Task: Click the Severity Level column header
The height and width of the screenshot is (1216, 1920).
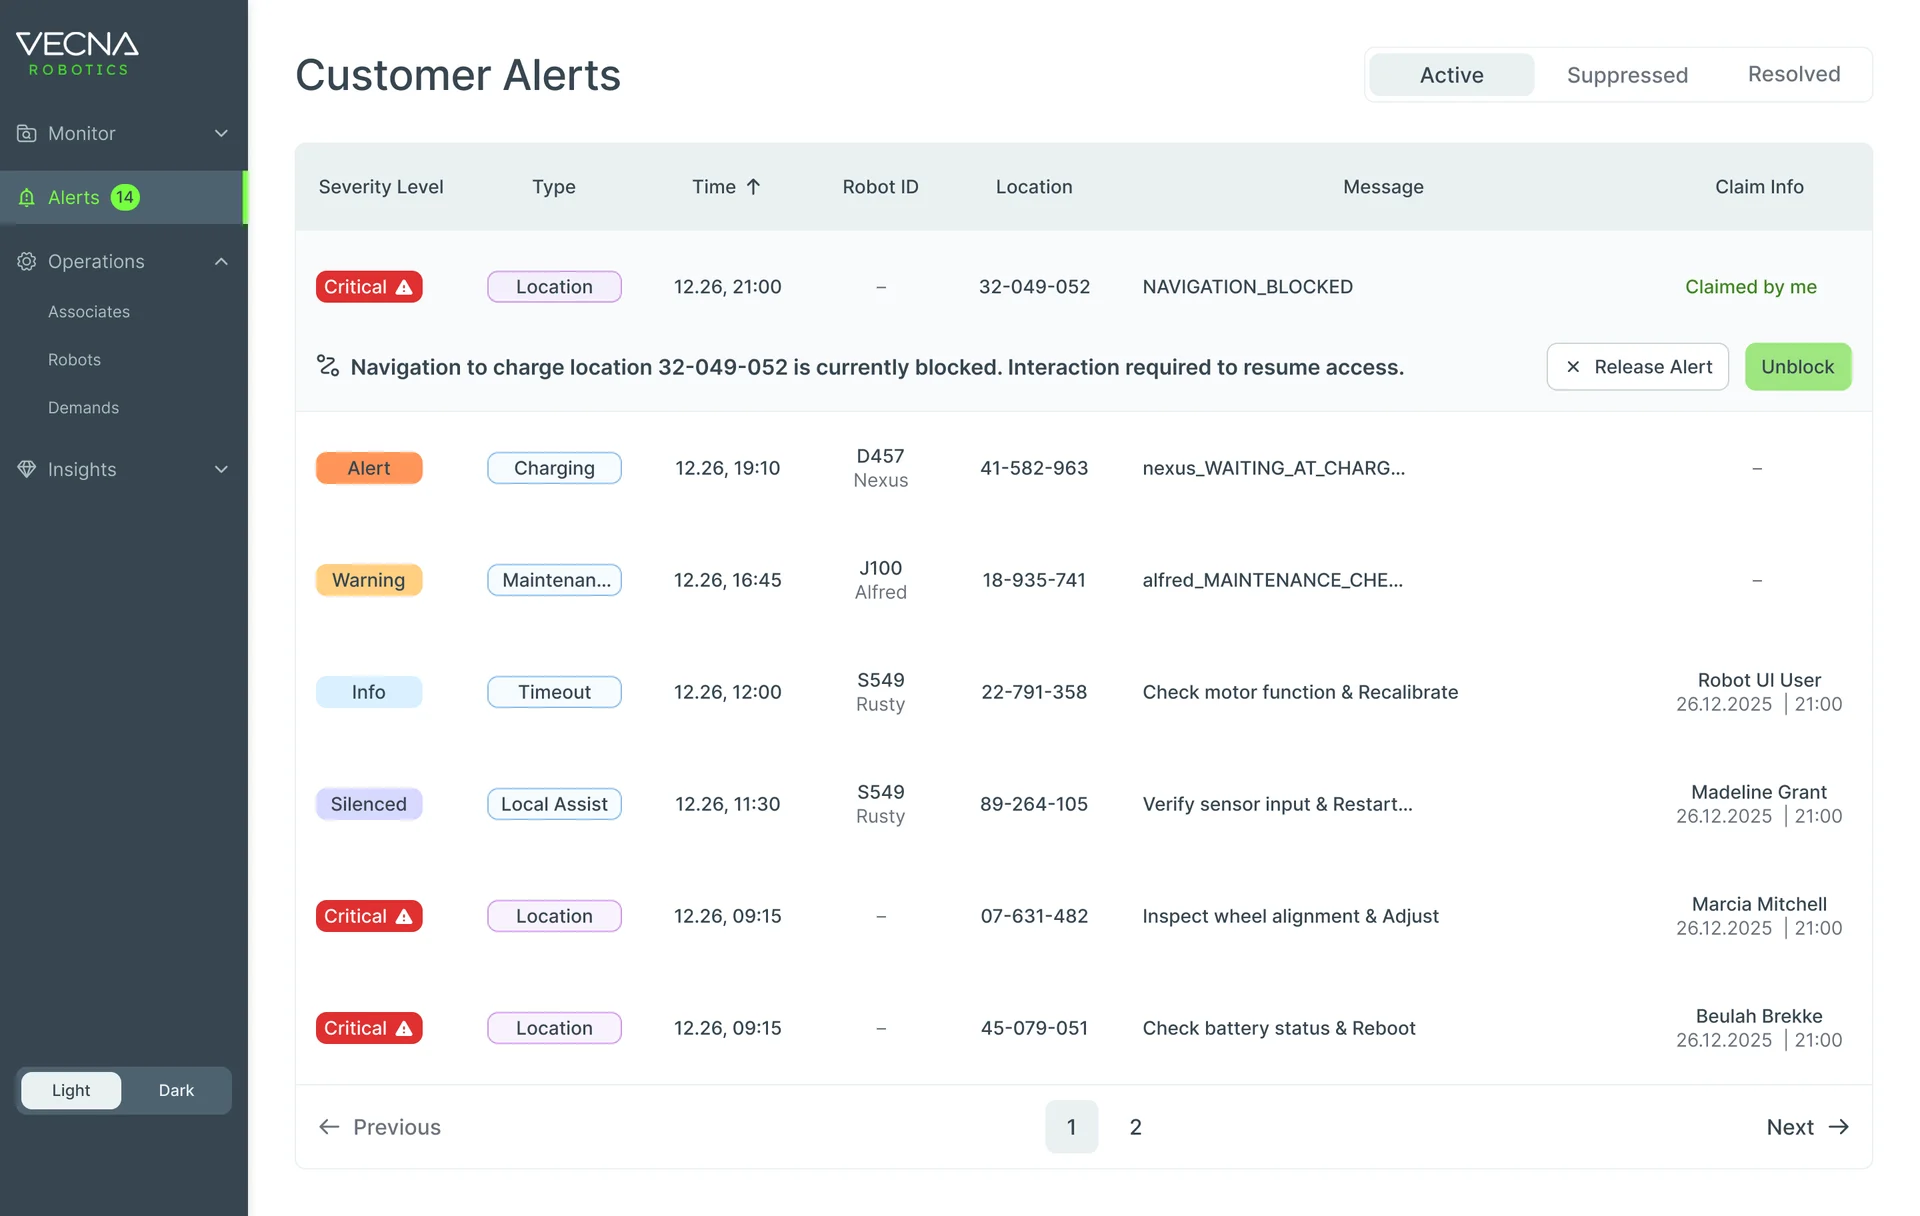Action: 381,187
